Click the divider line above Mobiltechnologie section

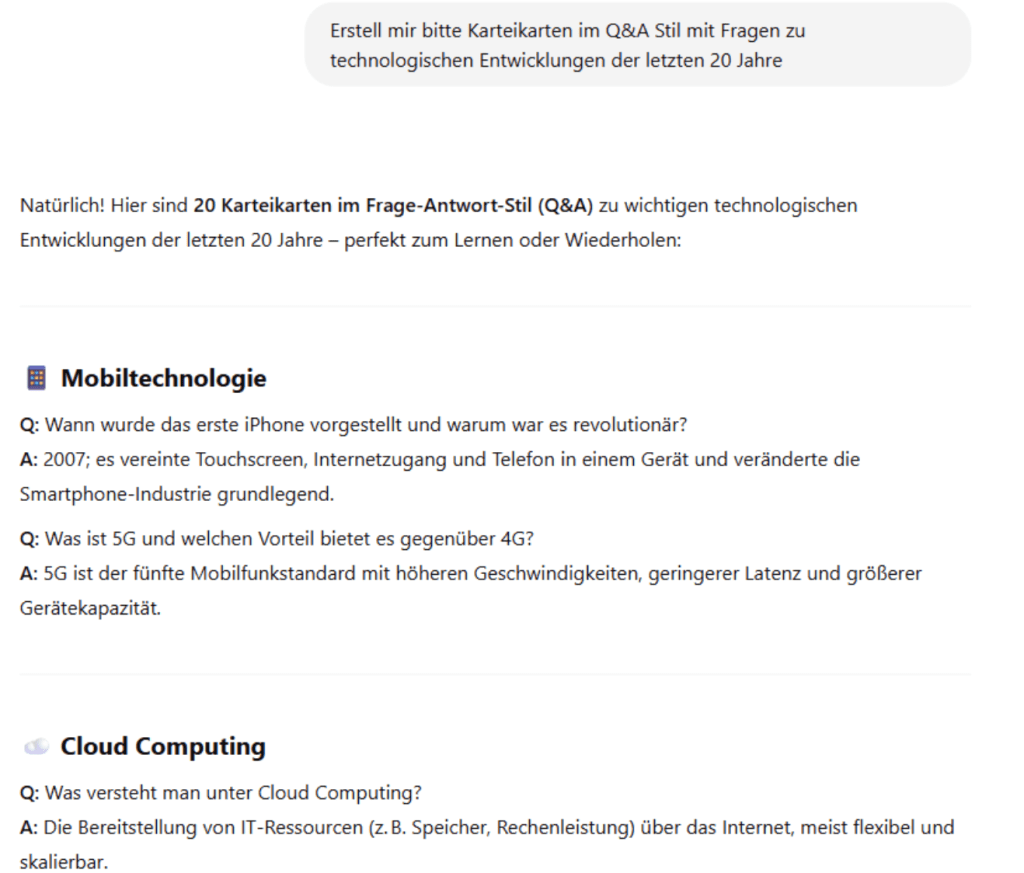(495, 306)
